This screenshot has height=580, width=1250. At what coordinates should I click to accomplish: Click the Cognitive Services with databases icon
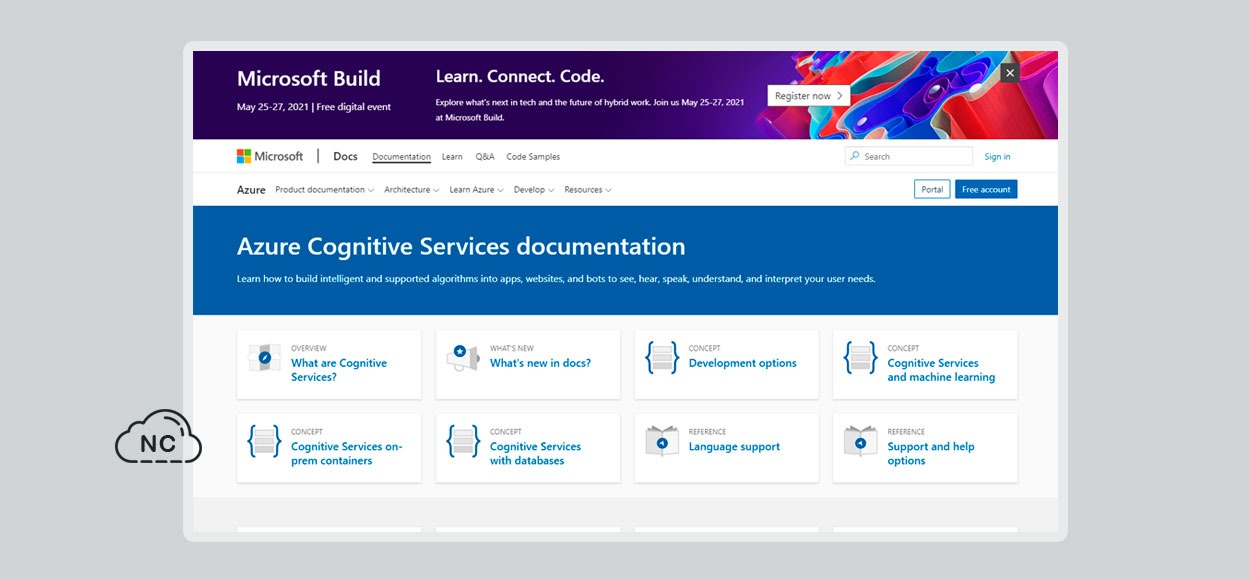click(463, 441)
